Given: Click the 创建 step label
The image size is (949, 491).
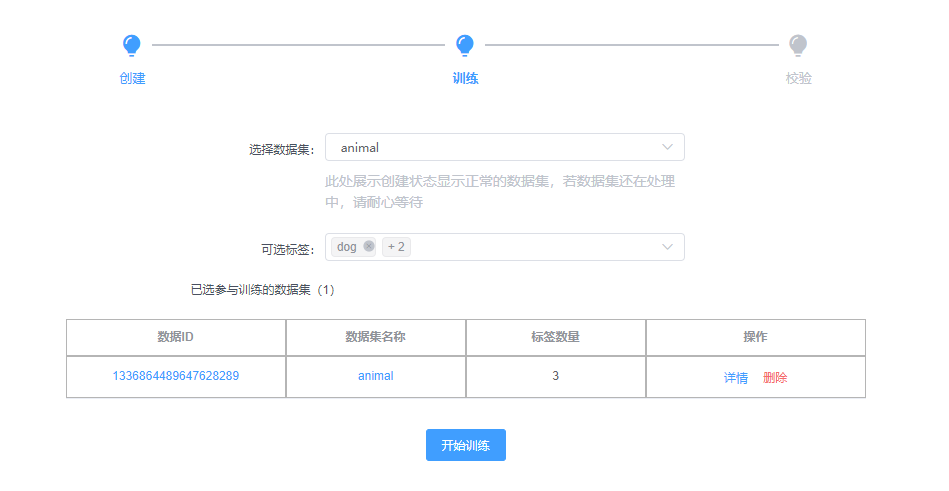Looking at the screenshot, I should 132,78.
